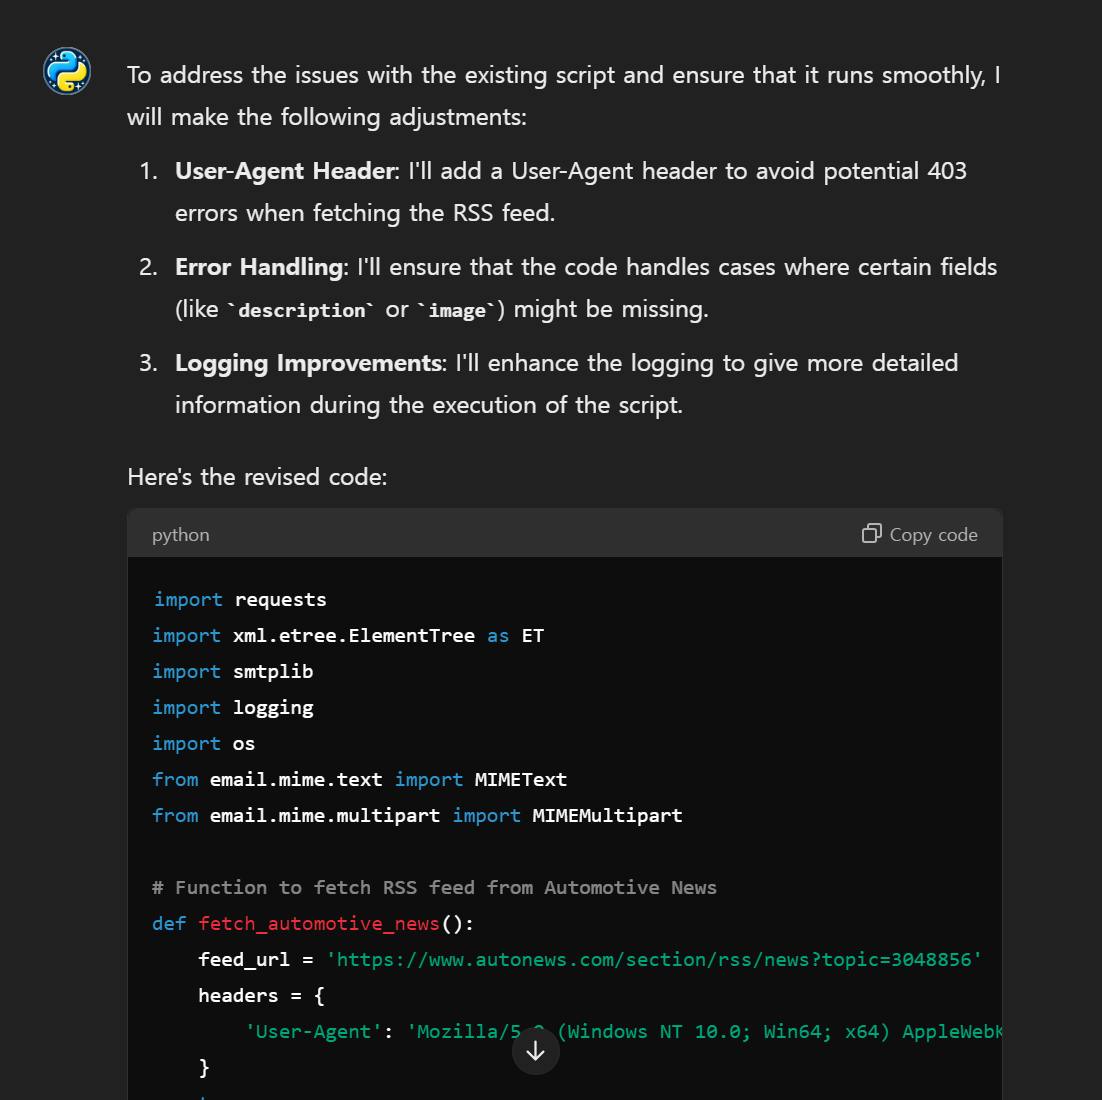Click the inline code `description`

(301, 310)
